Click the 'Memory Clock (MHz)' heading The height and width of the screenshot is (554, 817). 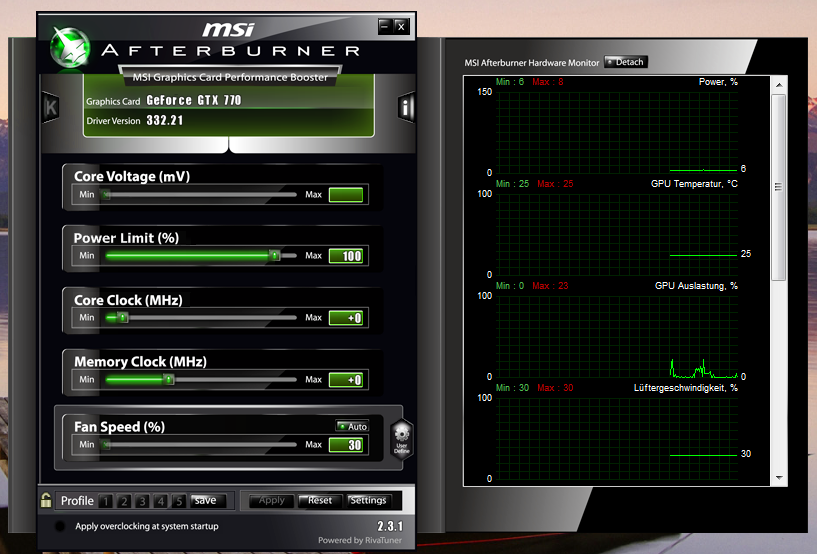click(140, 362)
